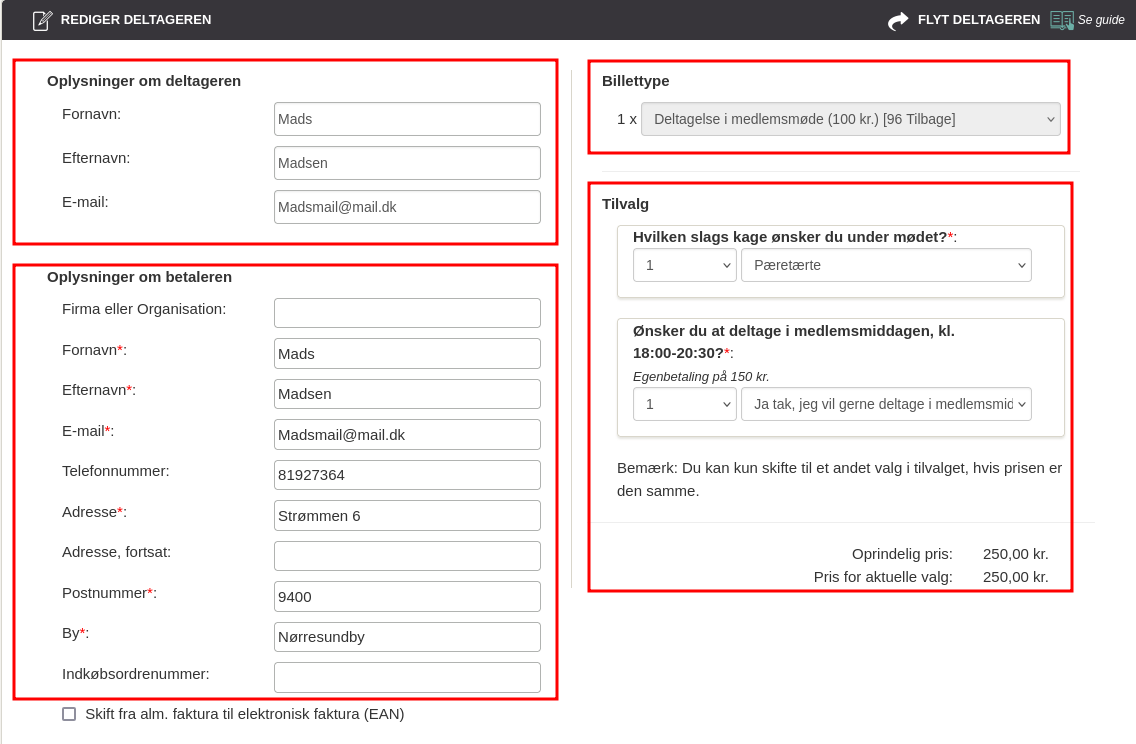Open the Se guide link
This screenshot has height=744, width=1136.
(x=1100, y=20)
